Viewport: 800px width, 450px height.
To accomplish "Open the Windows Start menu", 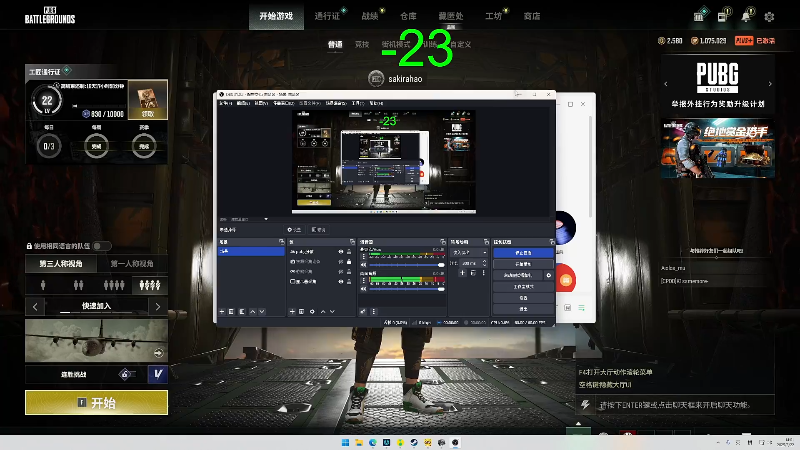I will [345, 442].
